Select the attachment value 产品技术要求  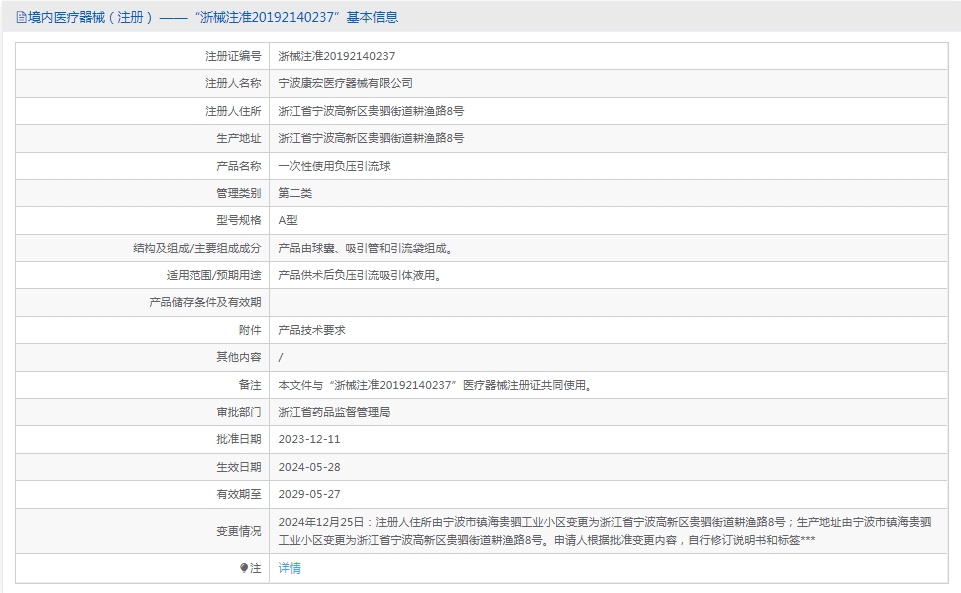[311, 330]
